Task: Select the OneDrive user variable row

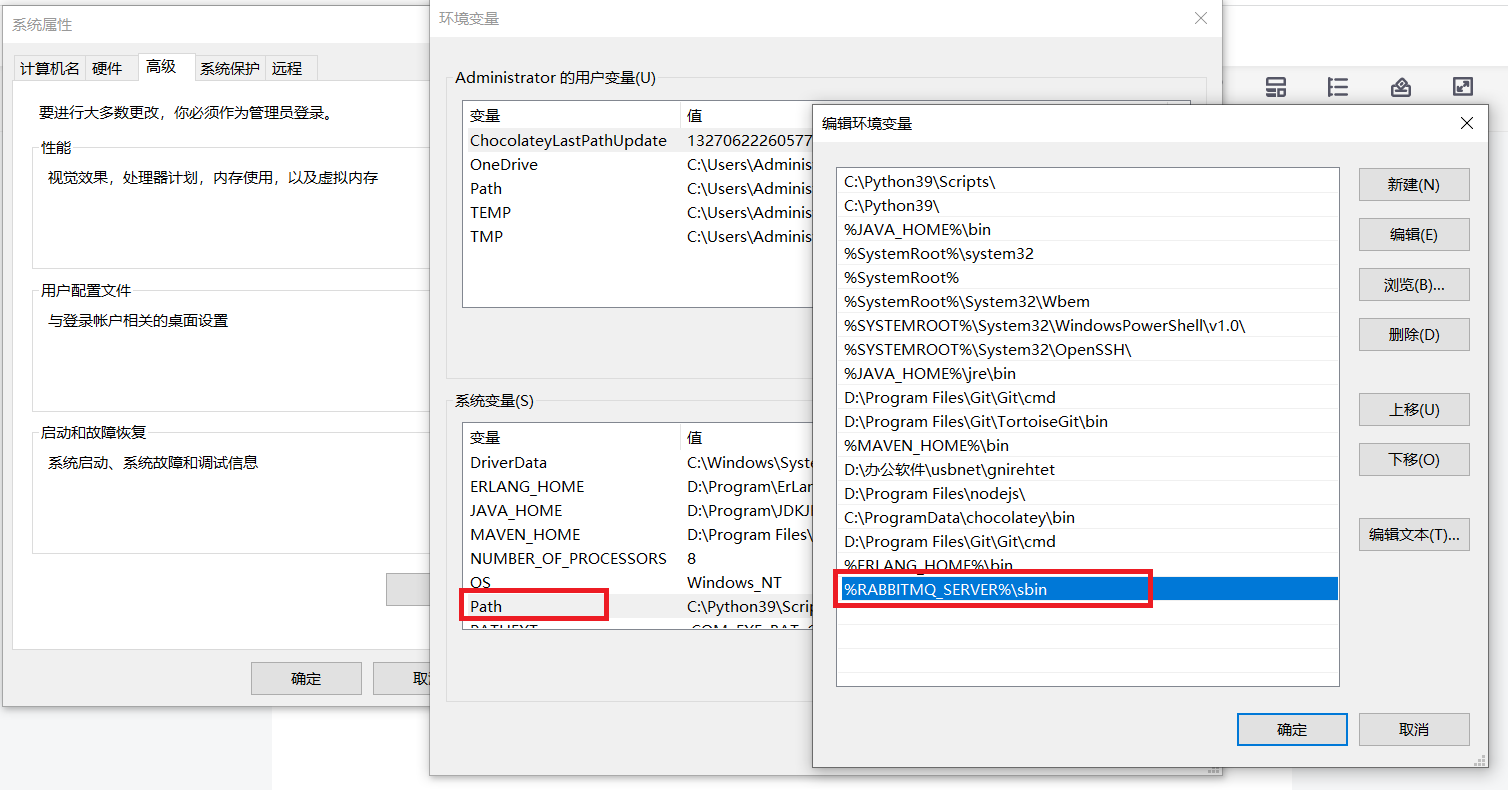Action: (503, 164)
